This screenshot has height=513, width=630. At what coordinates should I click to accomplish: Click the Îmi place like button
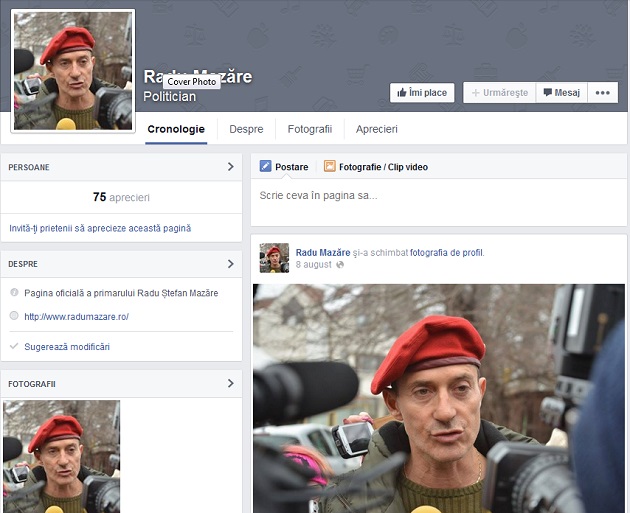coord(422,93)
